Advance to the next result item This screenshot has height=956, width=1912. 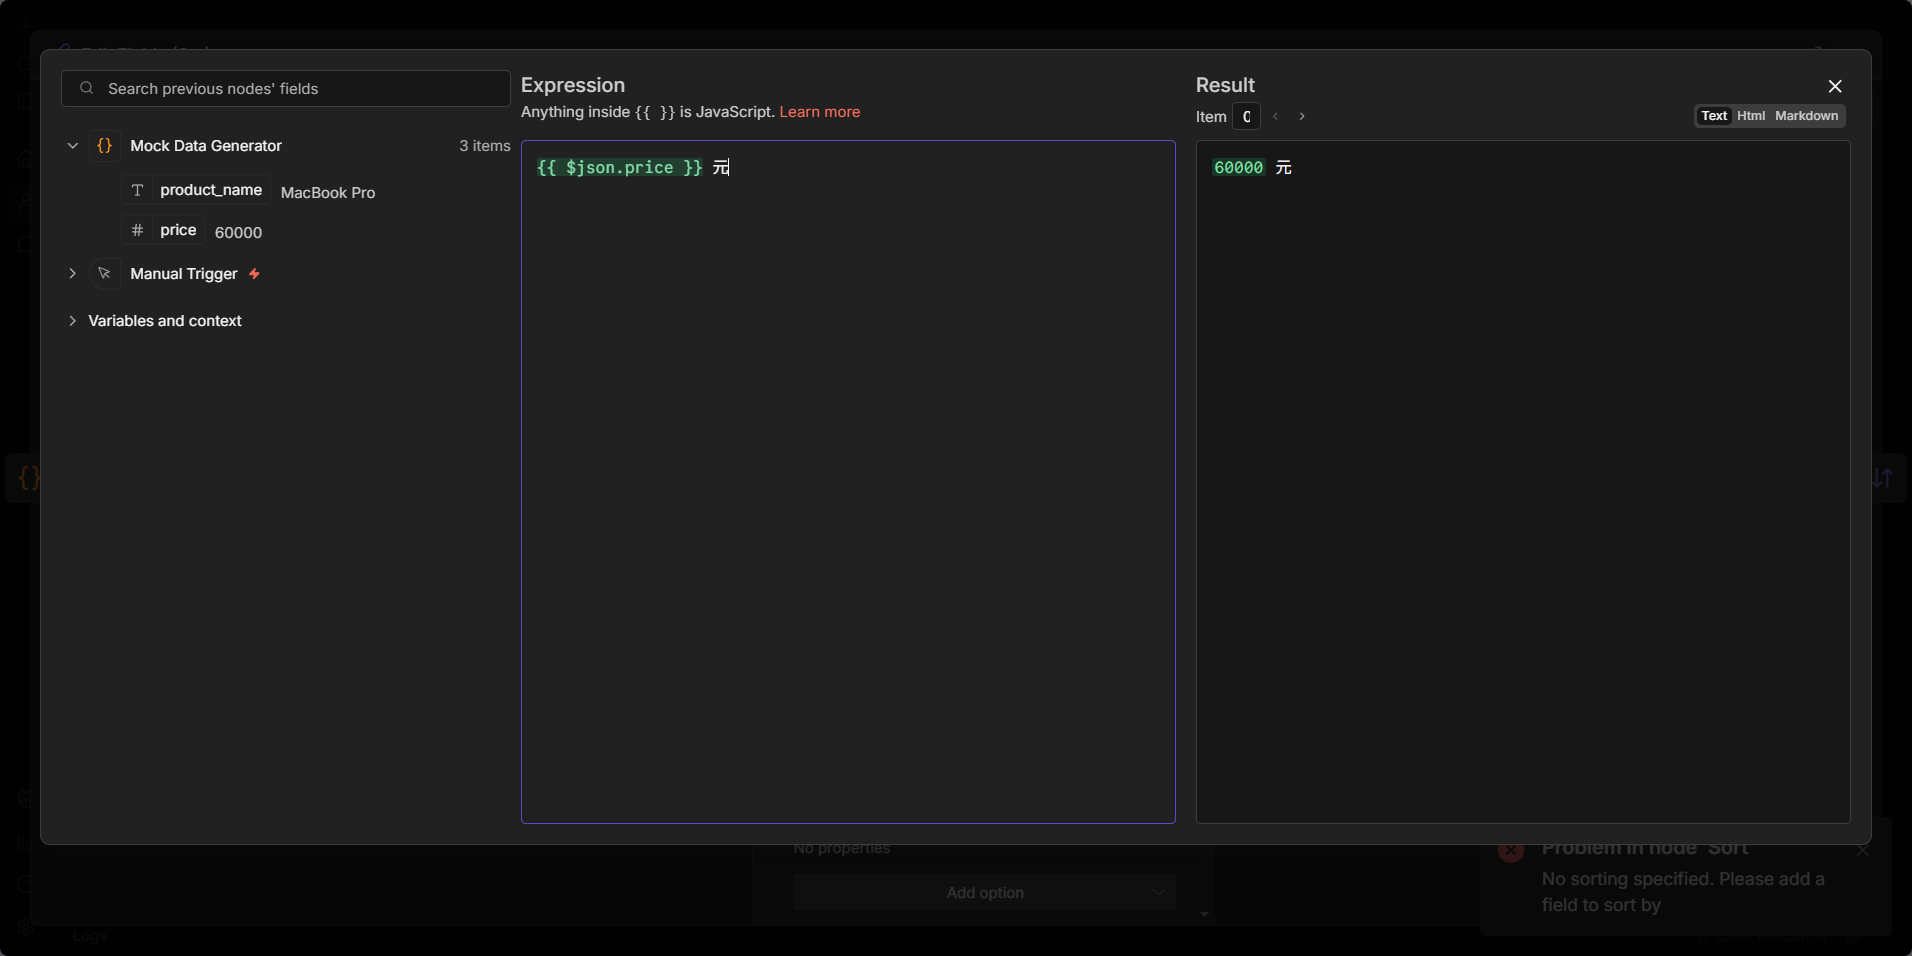1302,117
